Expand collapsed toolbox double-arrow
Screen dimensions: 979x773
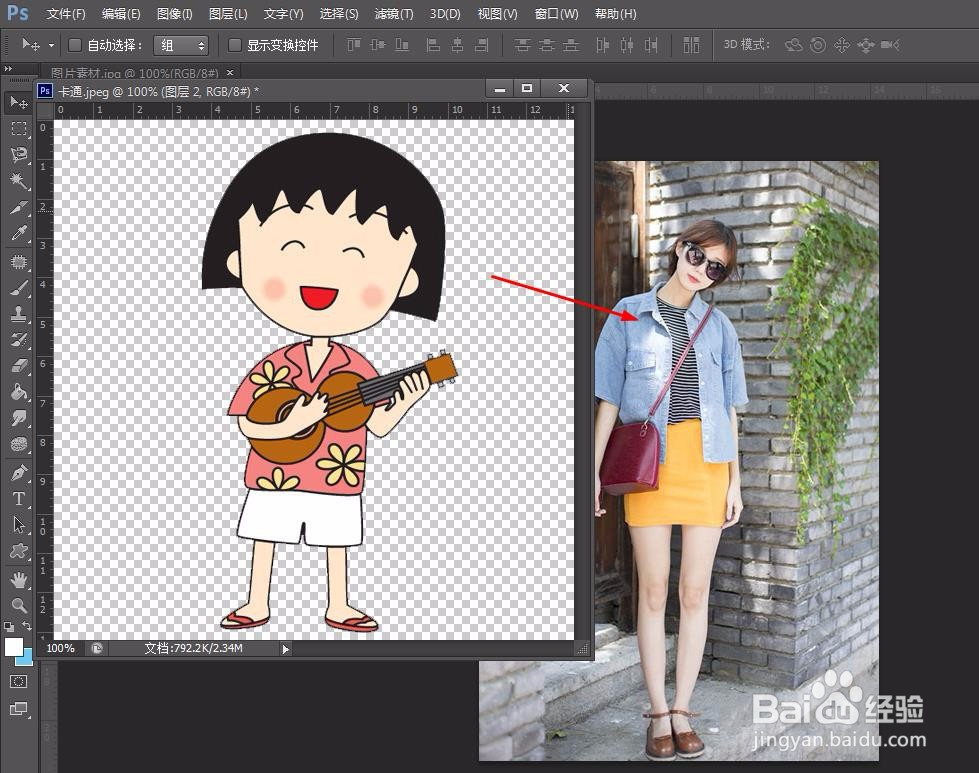(x=7, y=69)
